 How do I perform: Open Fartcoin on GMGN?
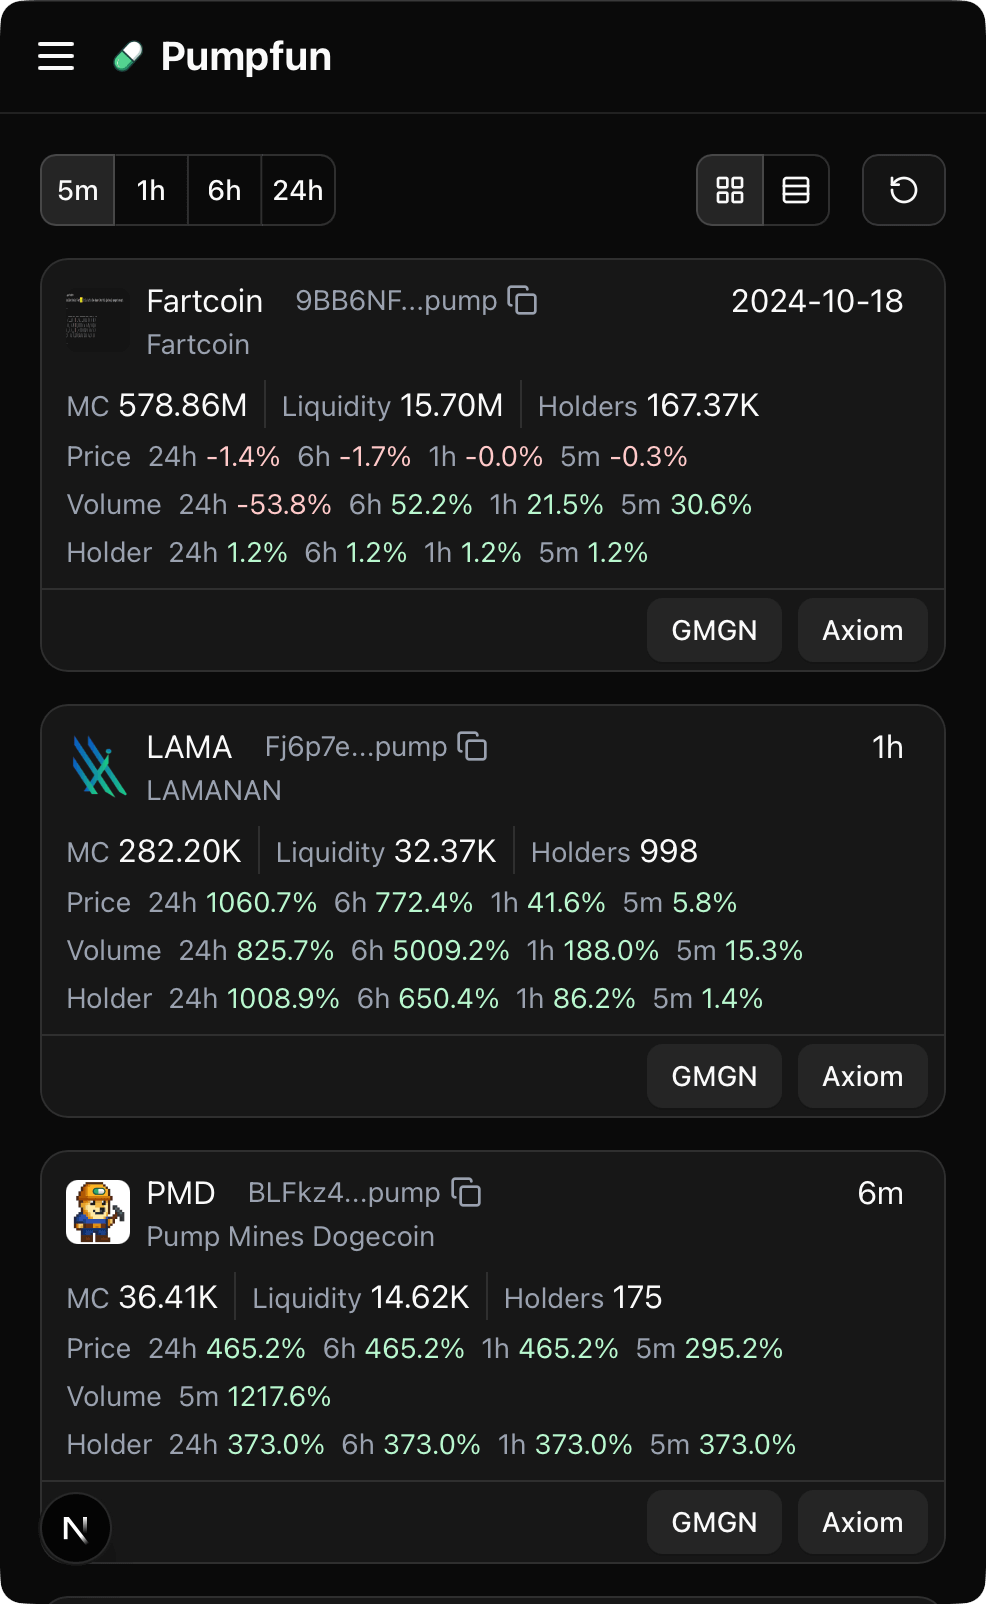714,630
